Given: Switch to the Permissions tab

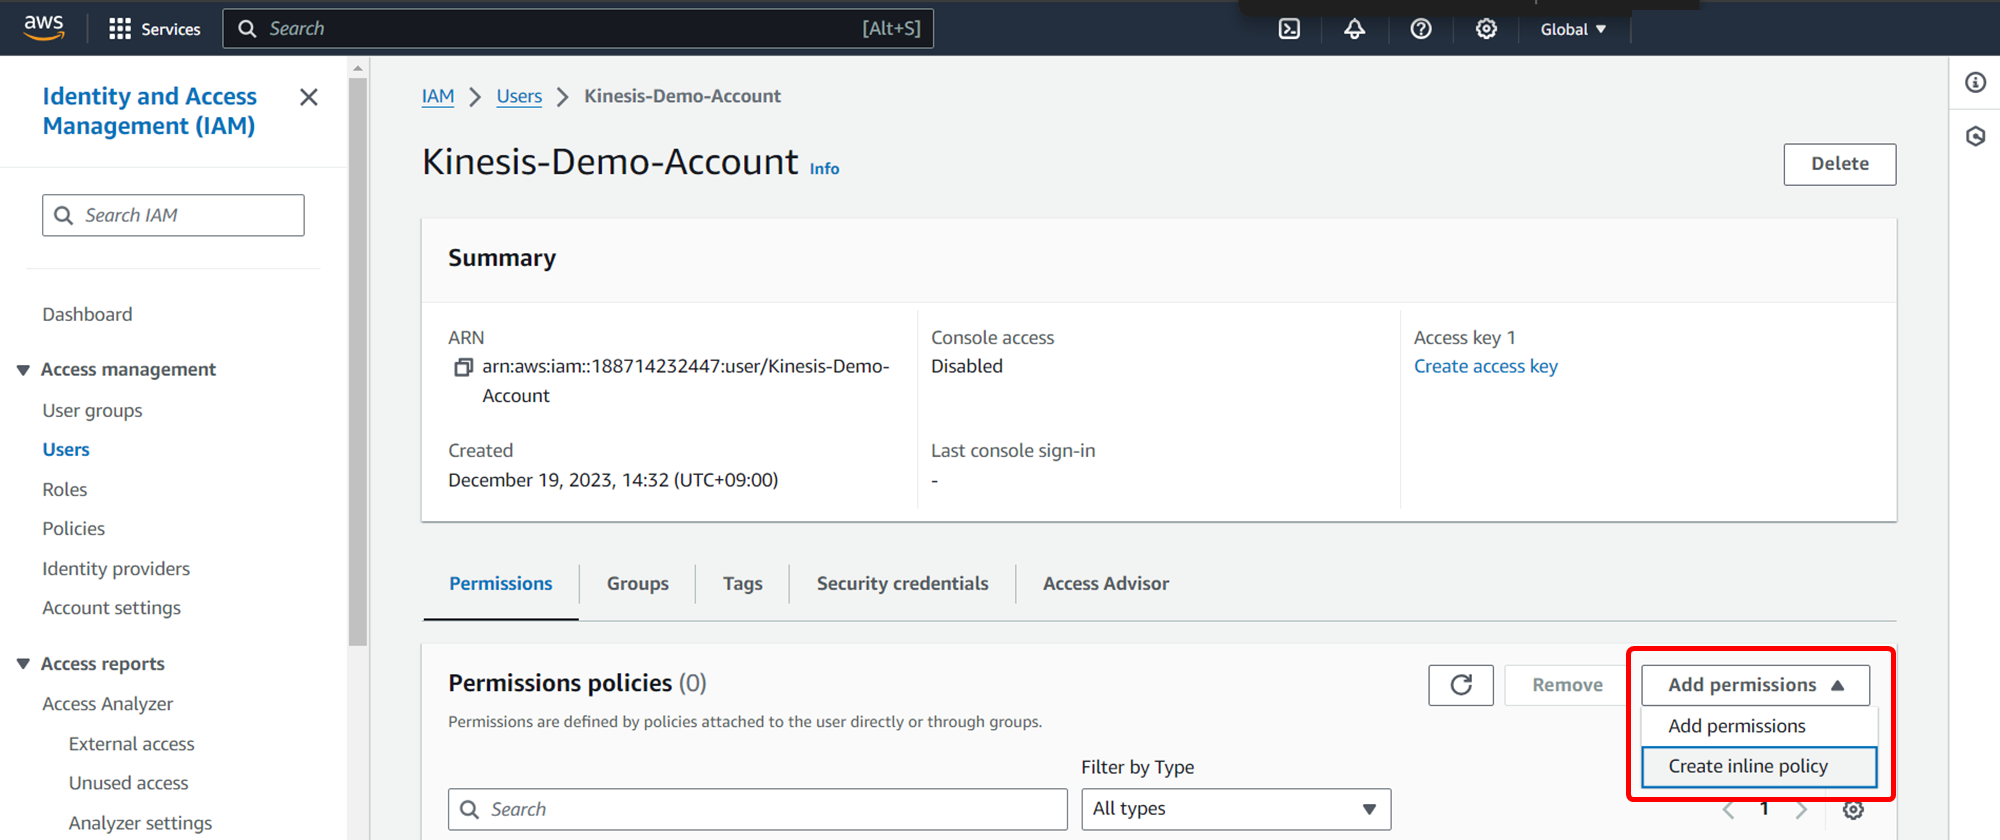Looking at the screenshot, I should point(500,584).
